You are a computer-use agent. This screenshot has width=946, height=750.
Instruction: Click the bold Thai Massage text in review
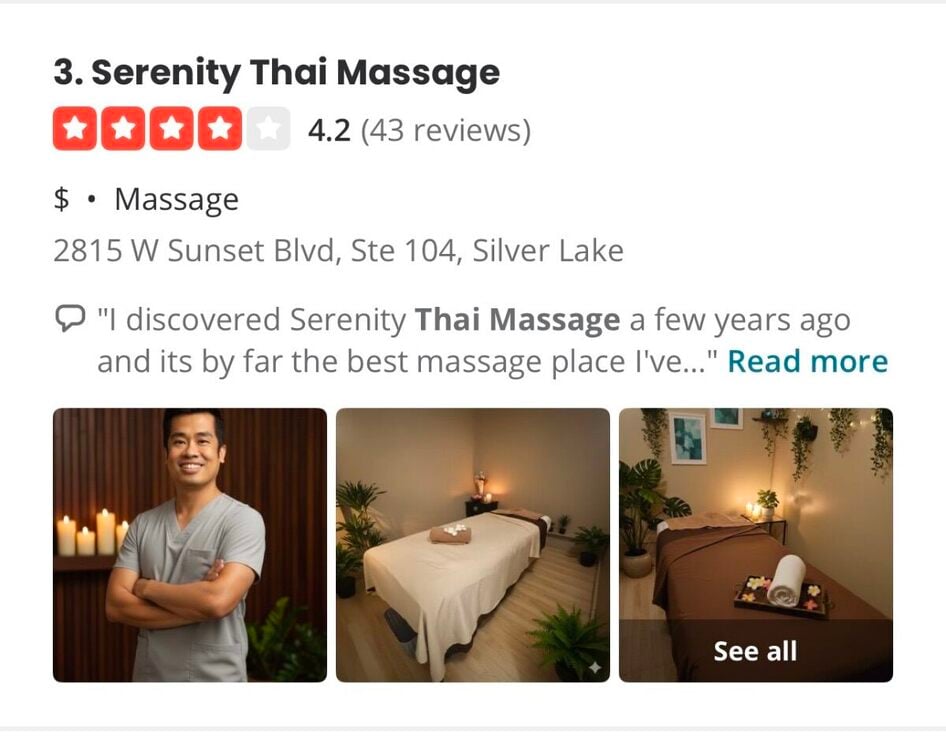point(517,319)
